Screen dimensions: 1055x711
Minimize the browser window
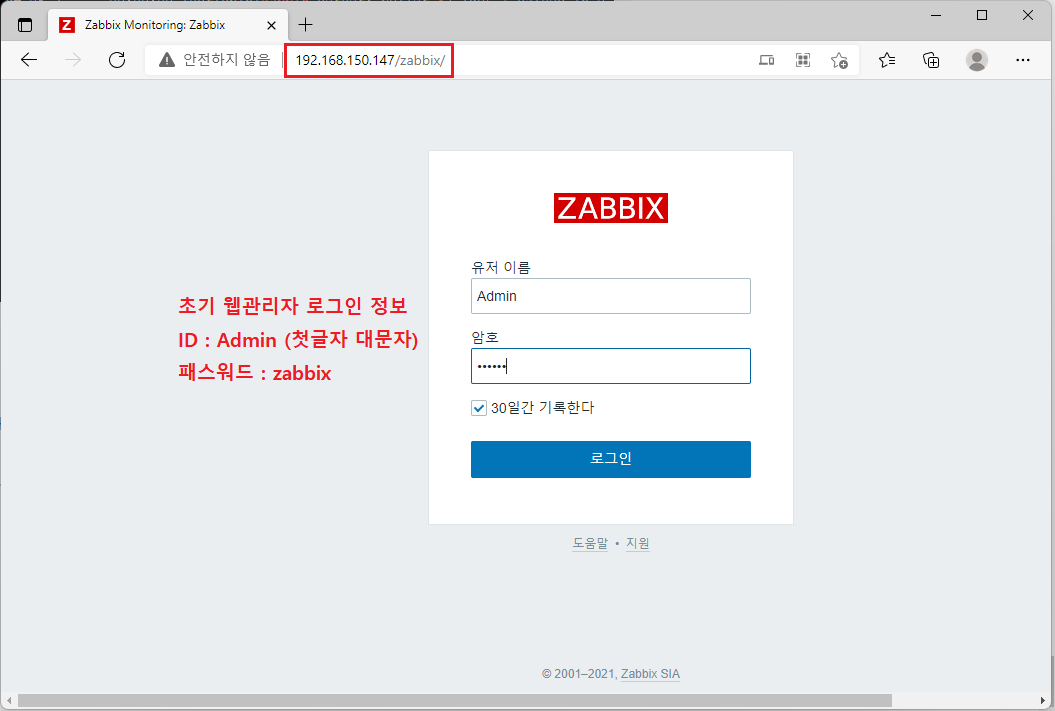coord(936,15)
